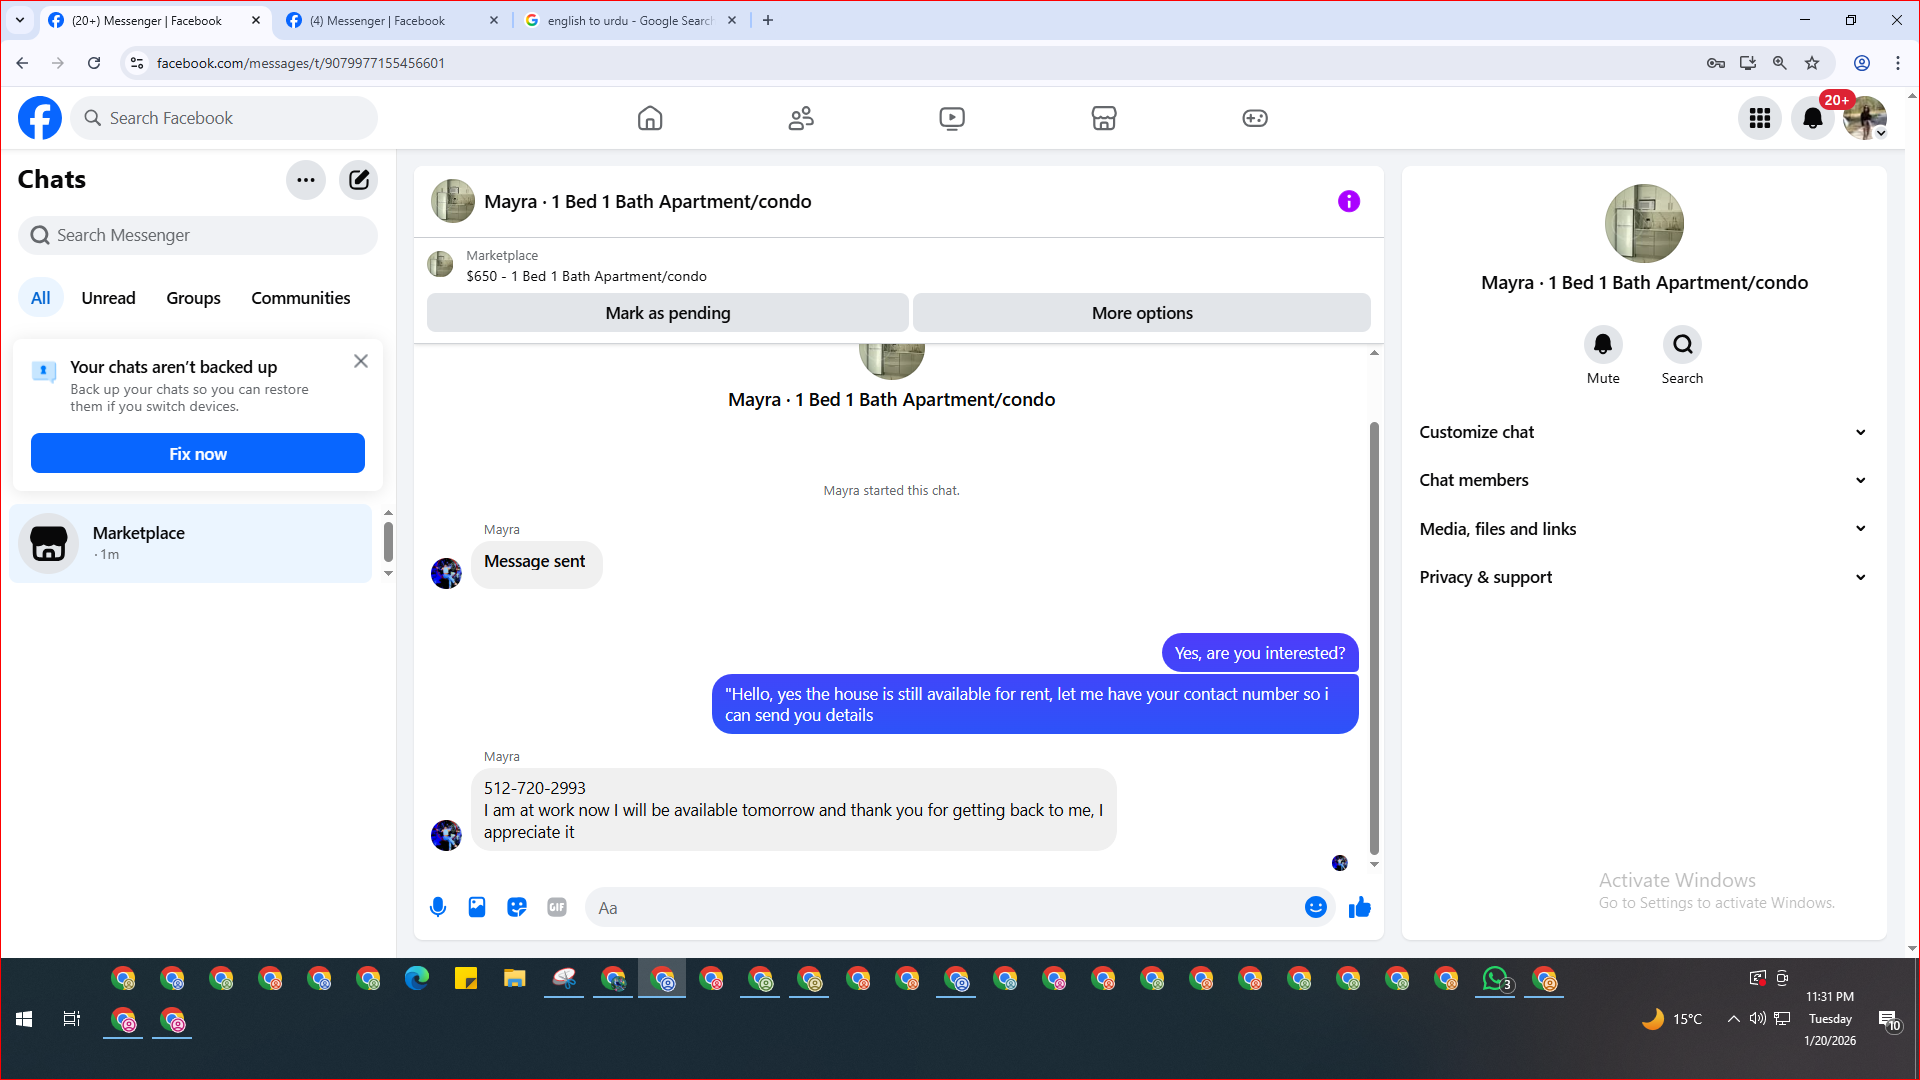Select the Groups chats filter
This screenshot has width=1920, height=1080.
click(x=193, y=298)
